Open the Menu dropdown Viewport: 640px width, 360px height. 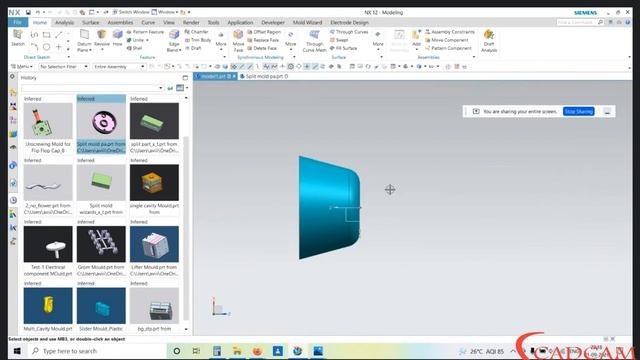pyautogui.click(x=22, y=66)
